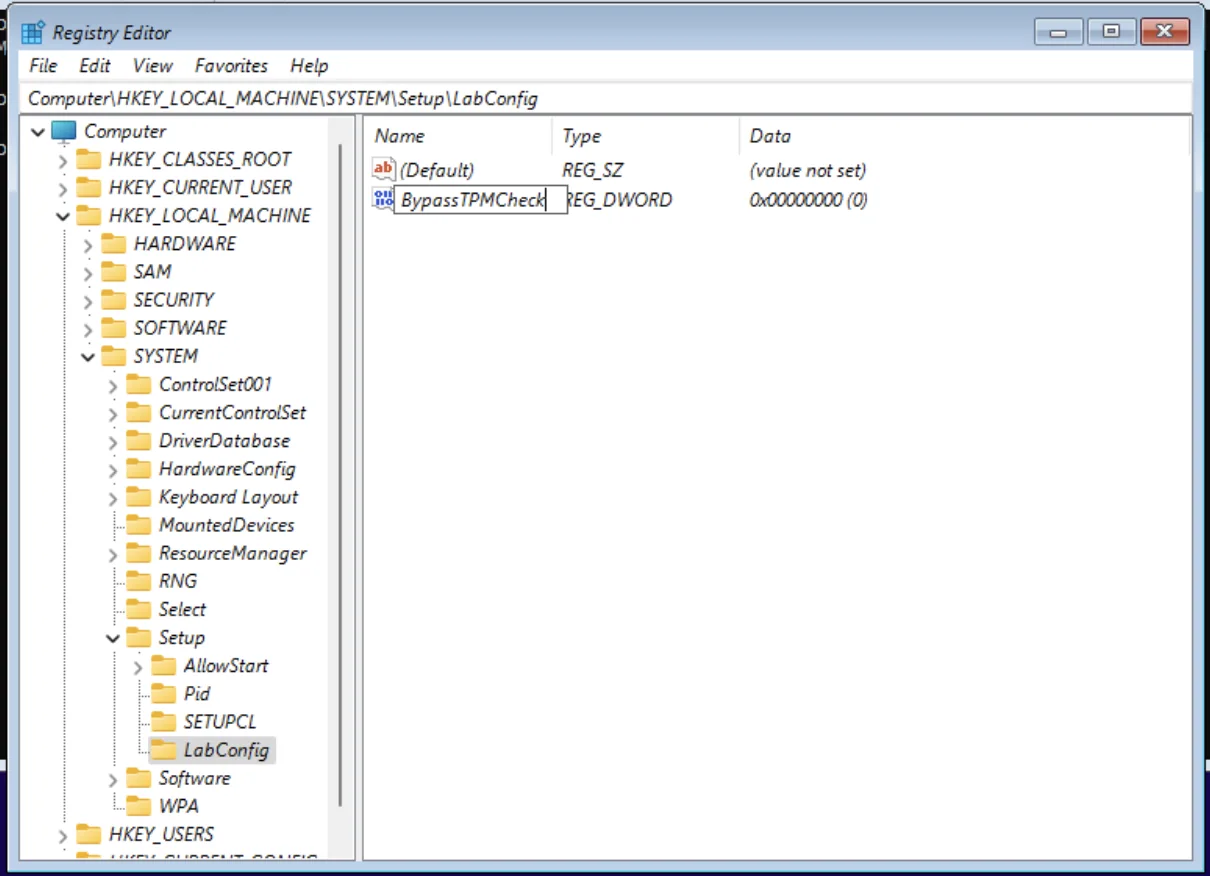Click the SECURITY folder icon
Image resolution: width=1210 pixels, height=876 pixels.
115,300
